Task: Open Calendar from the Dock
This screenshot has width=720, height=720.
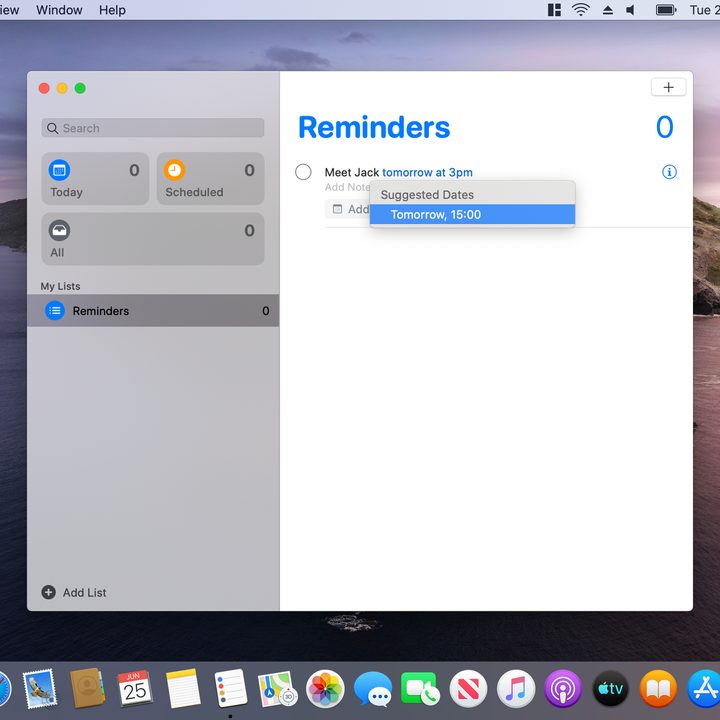Action: coord(135,688)
